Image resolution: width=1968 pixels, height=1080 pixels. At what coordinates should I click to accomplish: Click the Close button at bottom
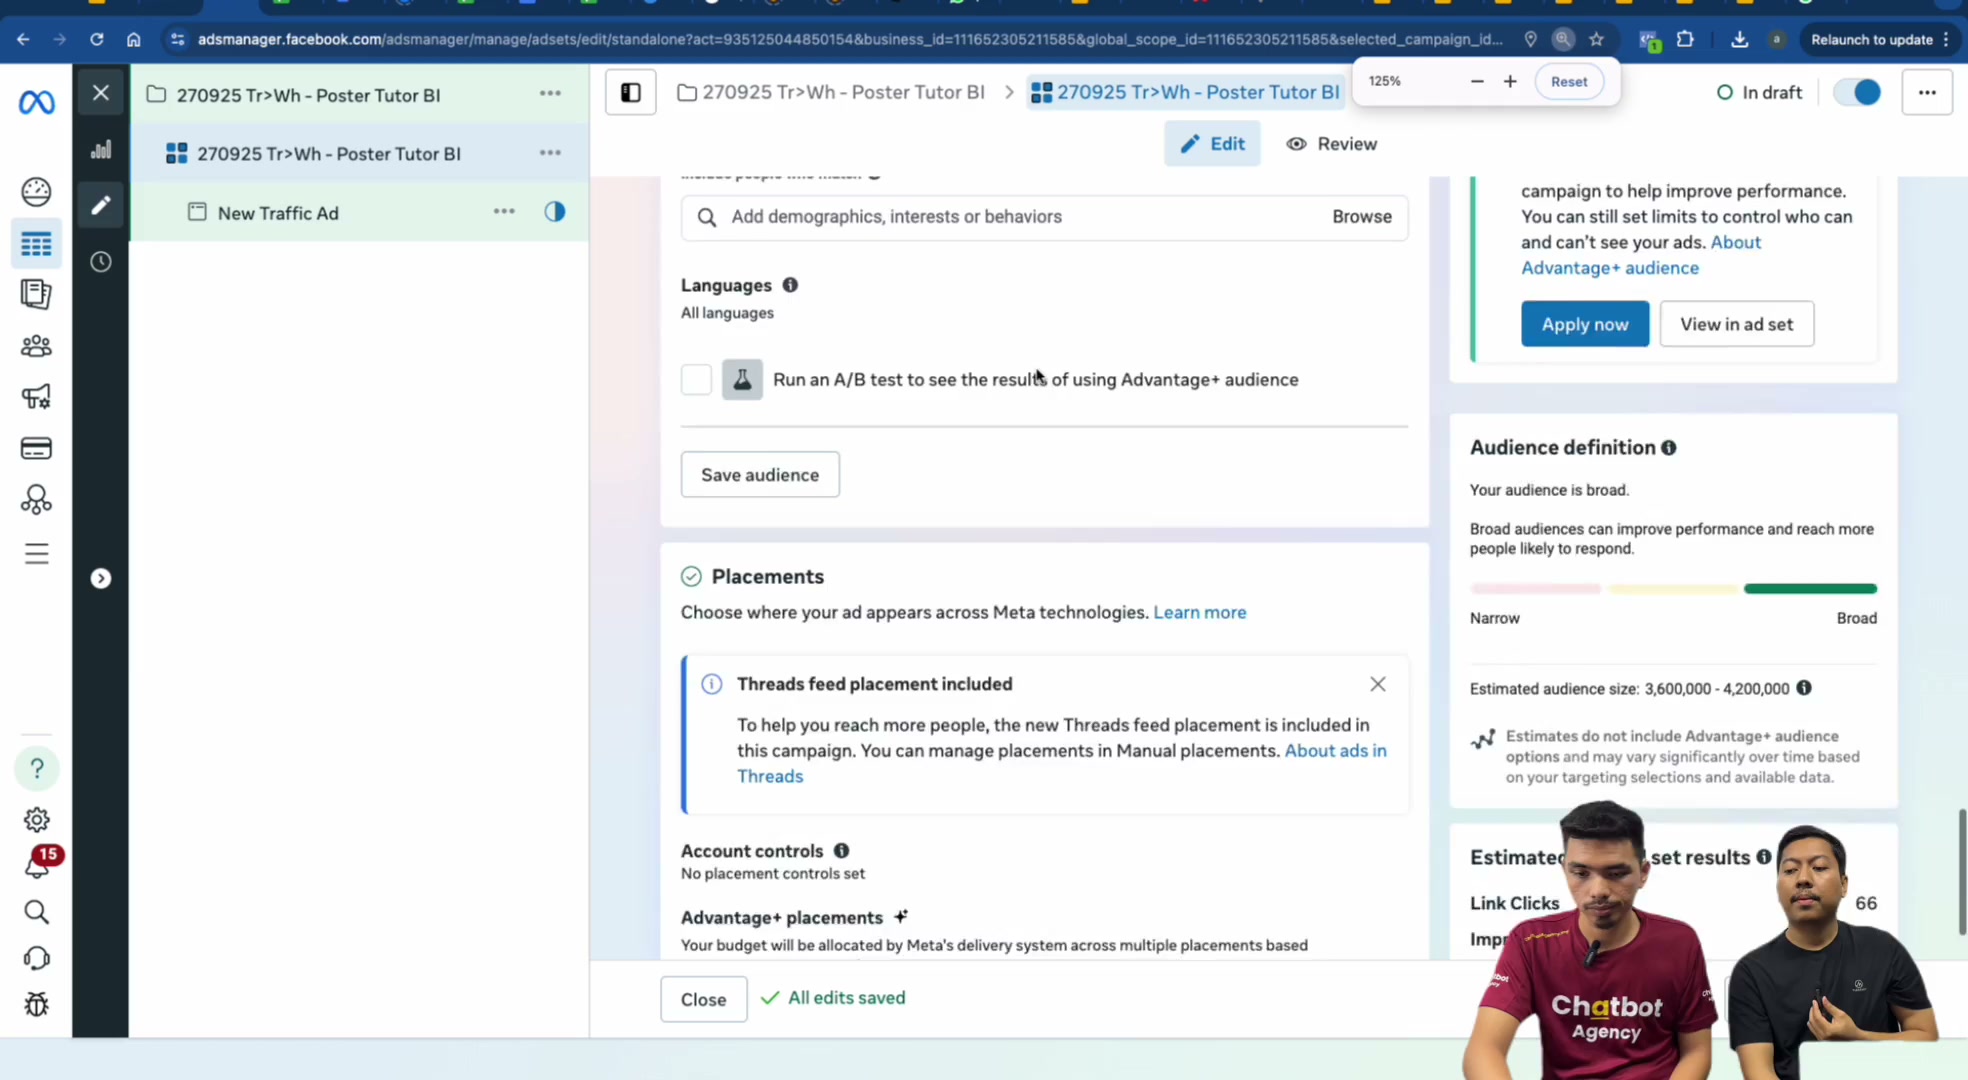pos(703,999)
